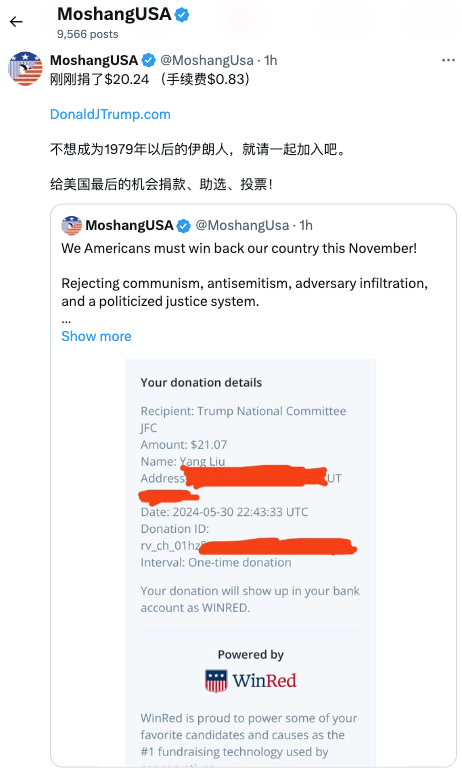Click verified badge in the quoted post
This screenshot has width=462, height=773.
click(183, 226)
